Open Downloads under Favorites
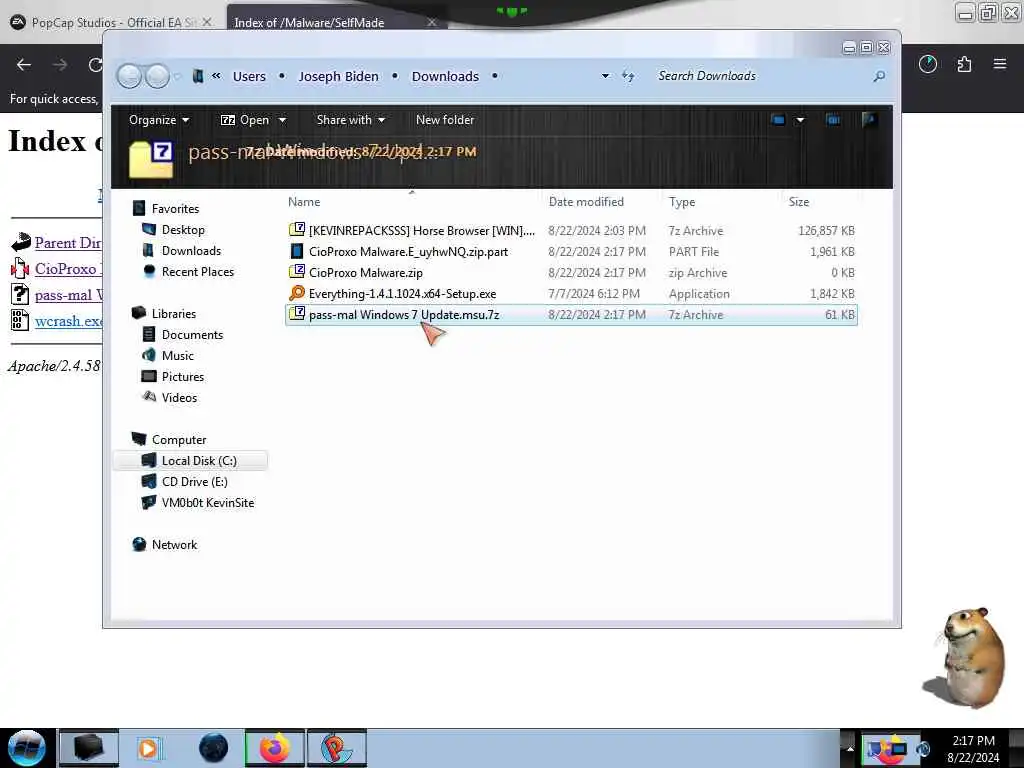The height and width of the screenshot is (768, 1024). pos(191,251)
